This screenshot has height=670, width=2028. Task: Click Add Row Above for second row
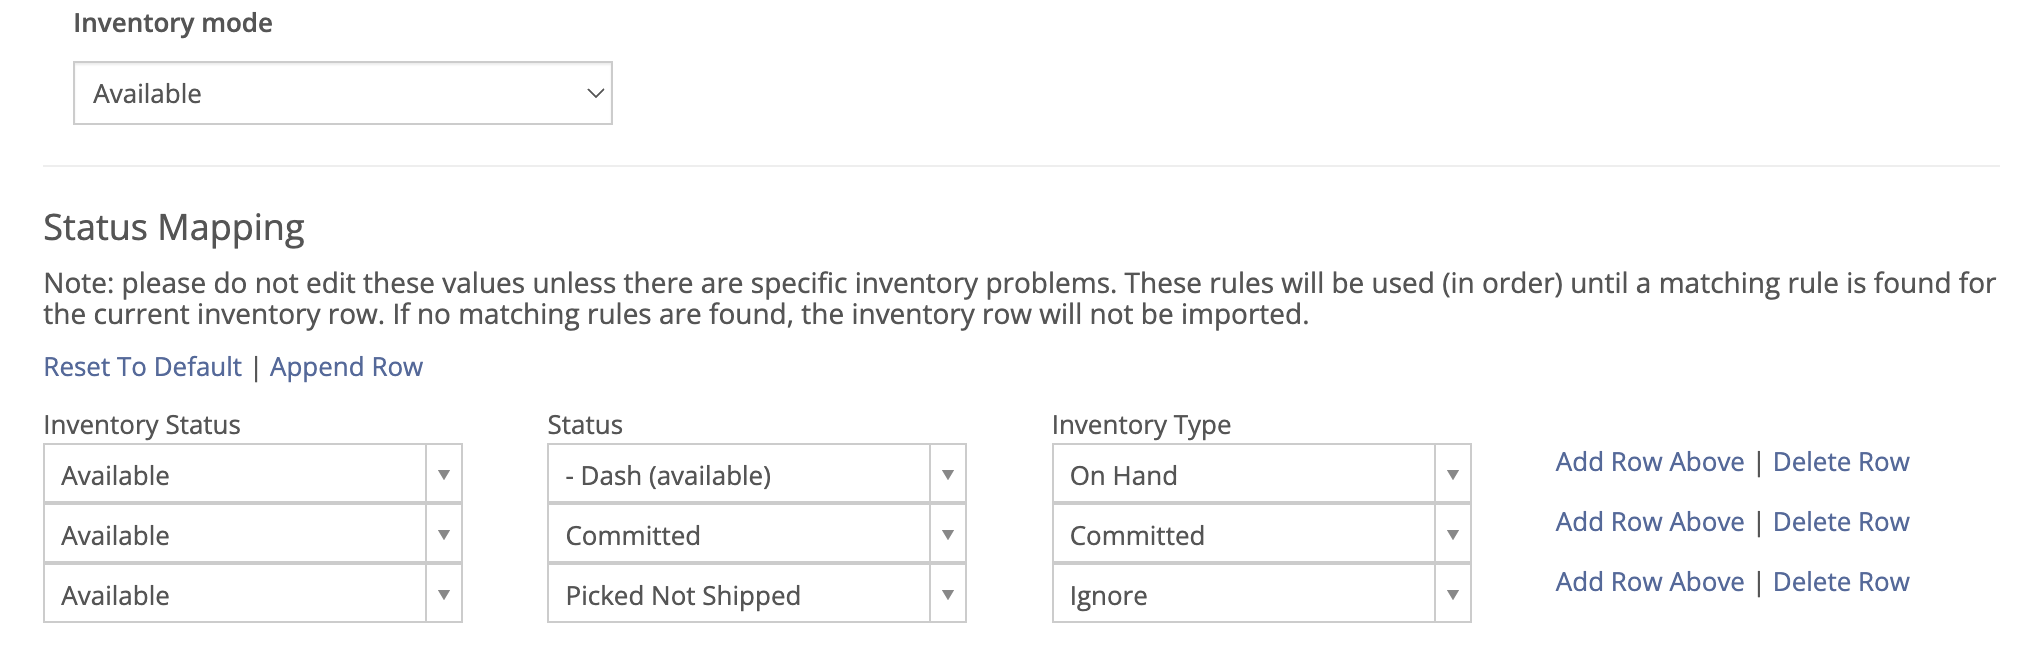pos(1649,522)
